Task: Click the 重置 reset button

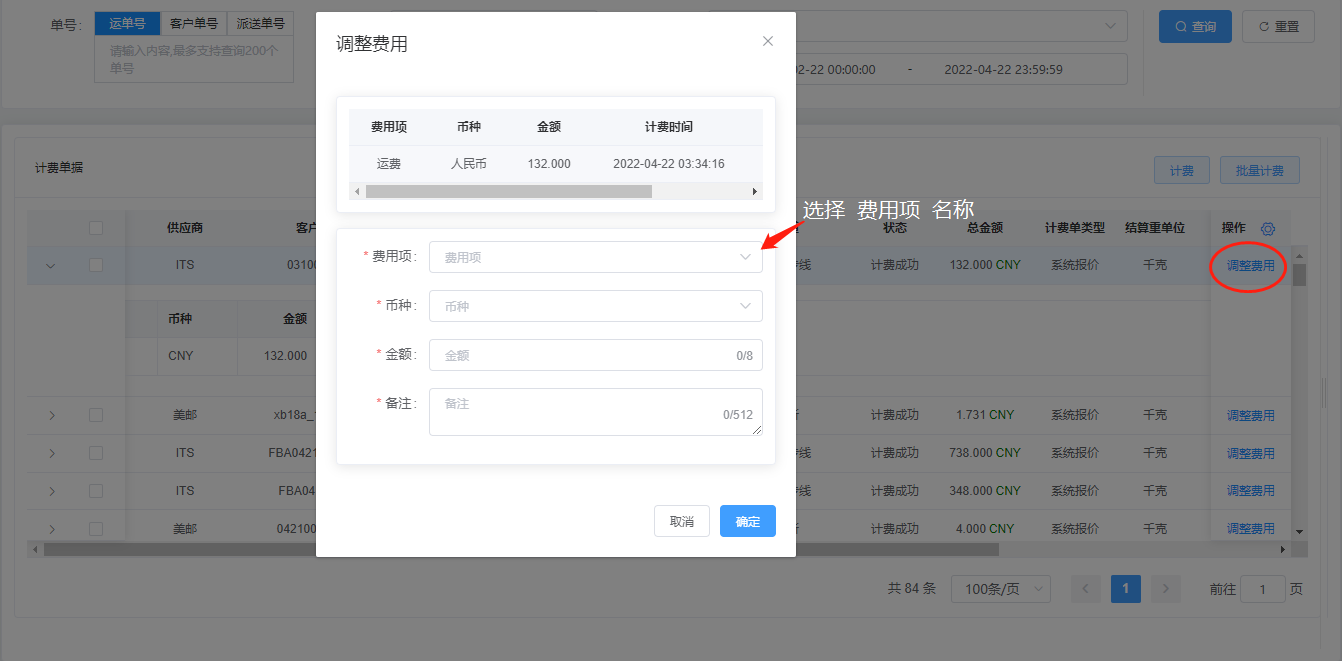Action: pos(1278,27)
